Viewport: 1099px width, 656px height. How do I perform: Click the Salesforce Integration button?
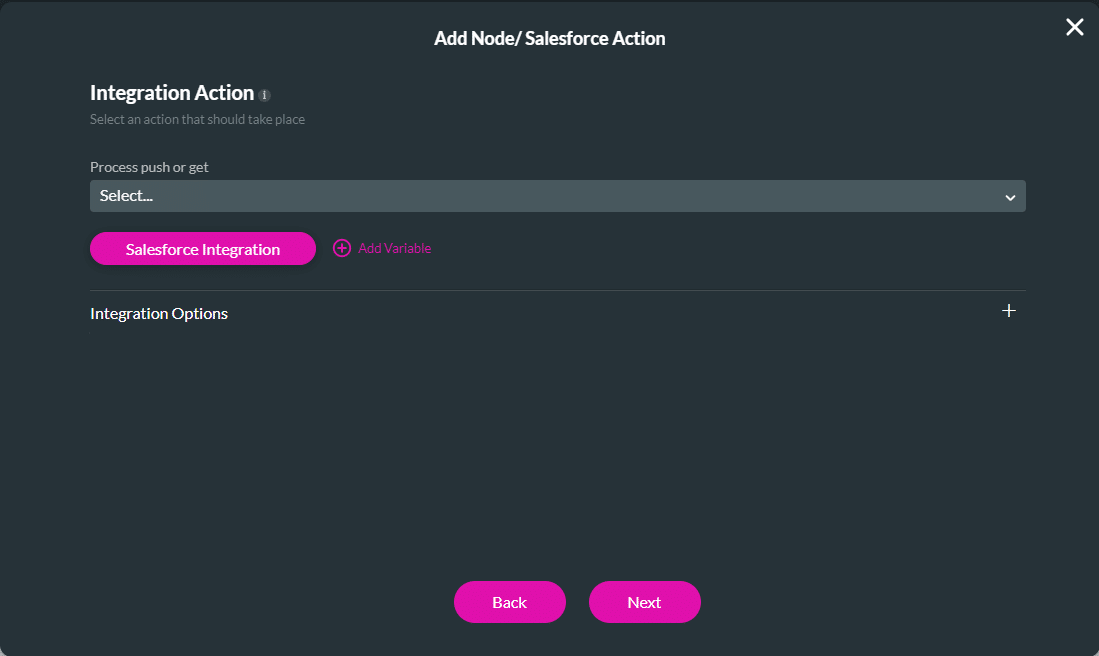[202, 248]
